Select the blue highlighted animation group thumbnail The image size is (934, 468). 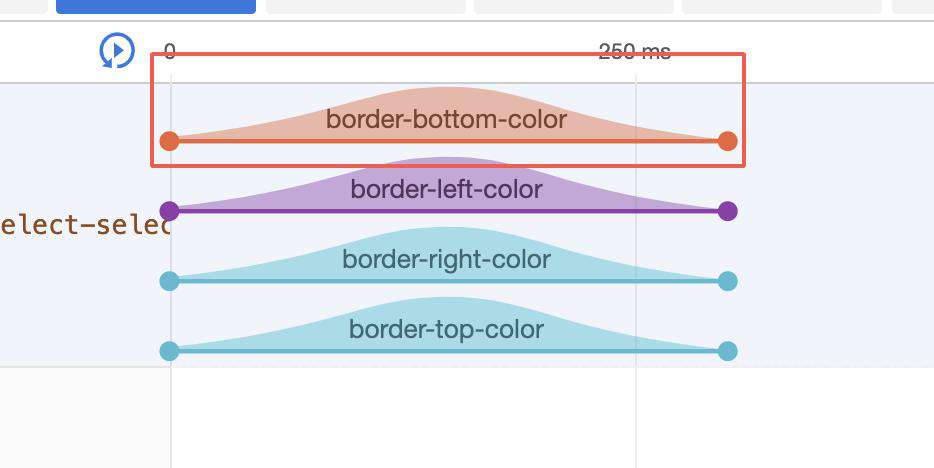coord(156,7)
